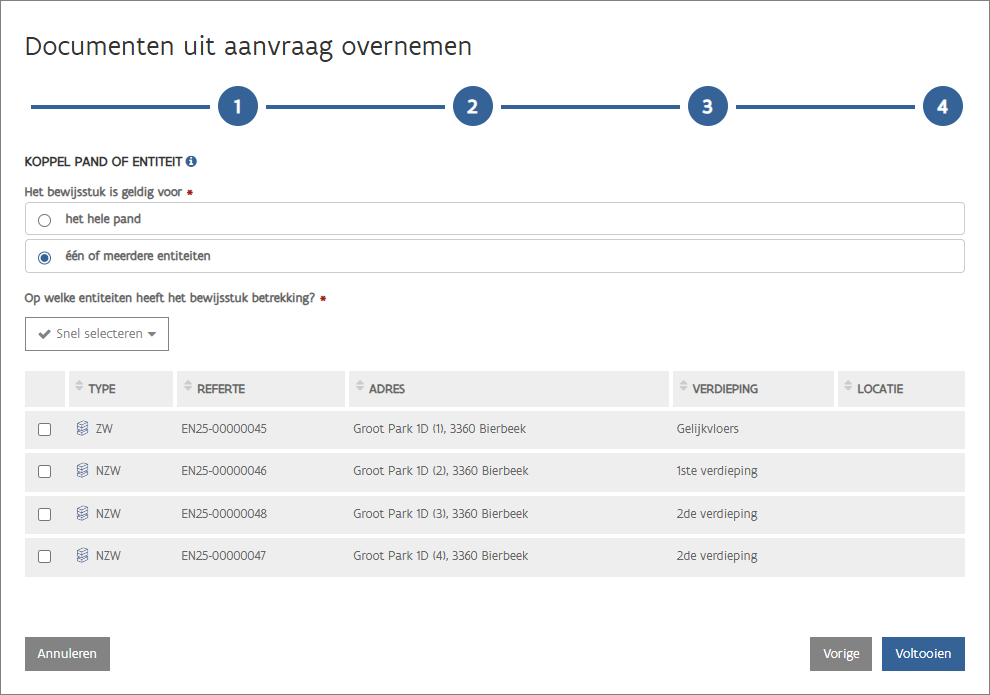Sort by the Locatie column header
990x695 pixels.
click(x=879, y=389)
